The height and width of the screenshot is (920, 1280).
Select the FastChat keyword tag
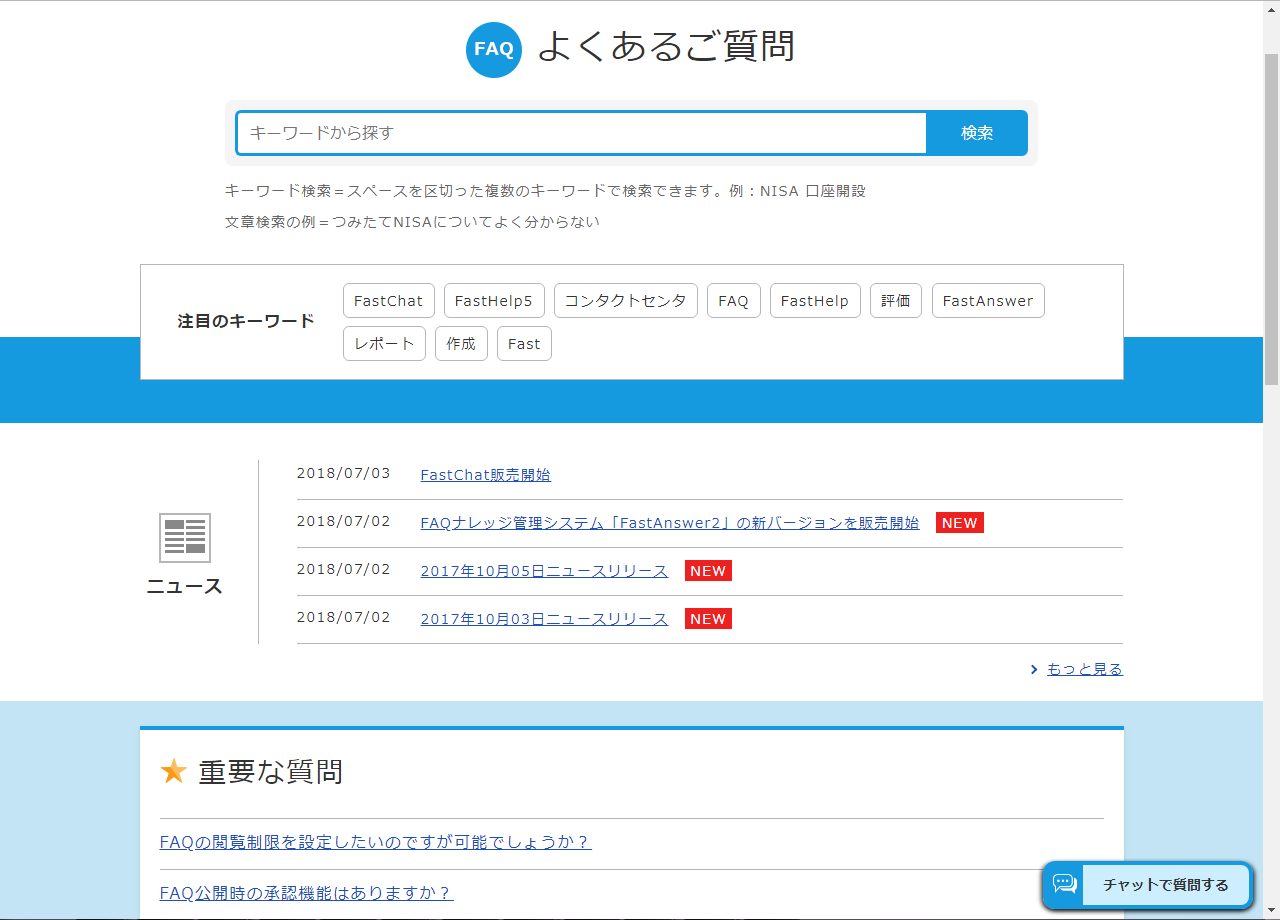pos(388,301)
